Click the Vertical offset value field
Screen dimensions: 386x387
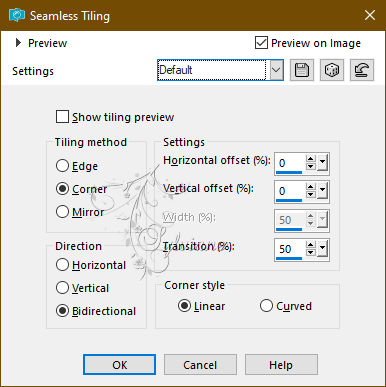(x=289, y=191)
